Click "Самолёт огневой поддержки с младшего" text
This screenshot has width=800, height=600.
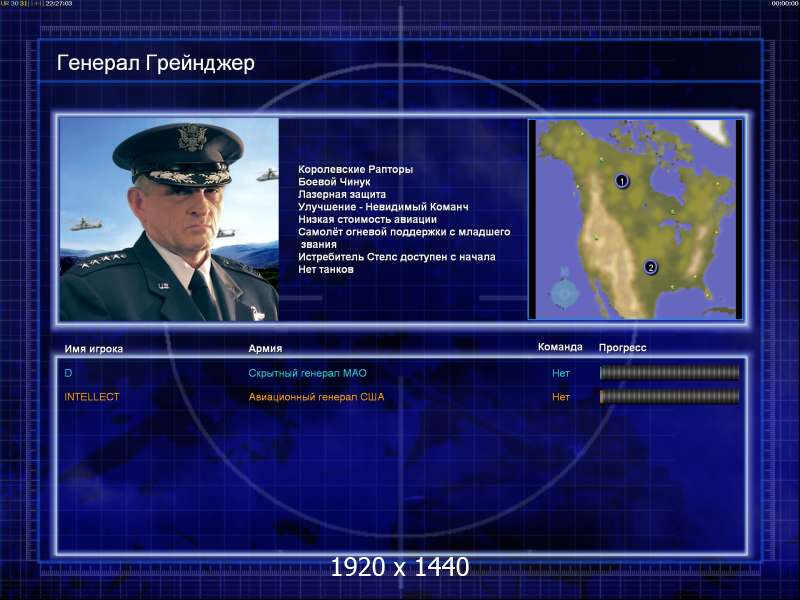click(x=404, y=232)
